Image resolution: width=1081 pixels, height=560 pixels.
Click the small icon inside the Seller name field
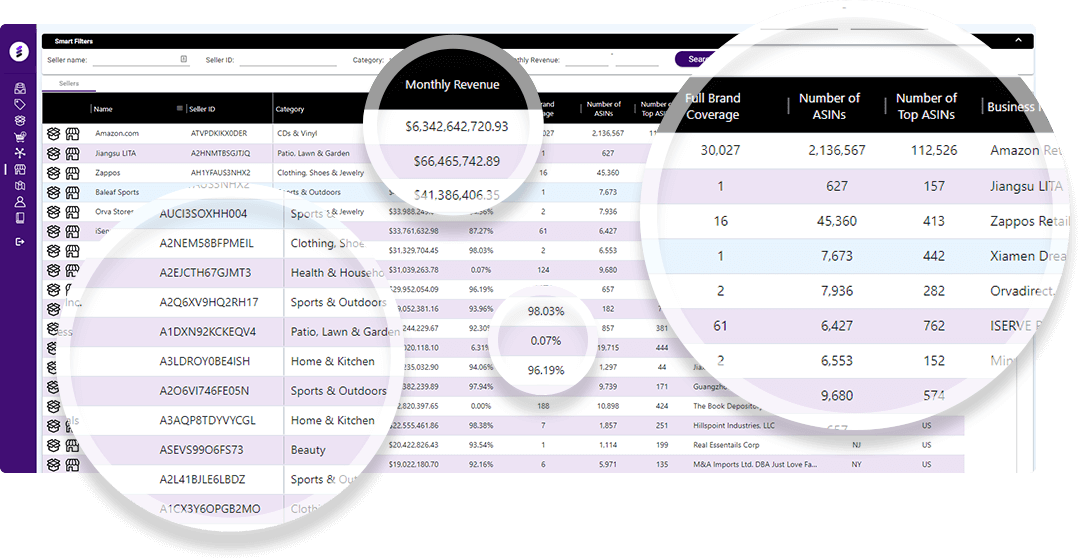183,59
